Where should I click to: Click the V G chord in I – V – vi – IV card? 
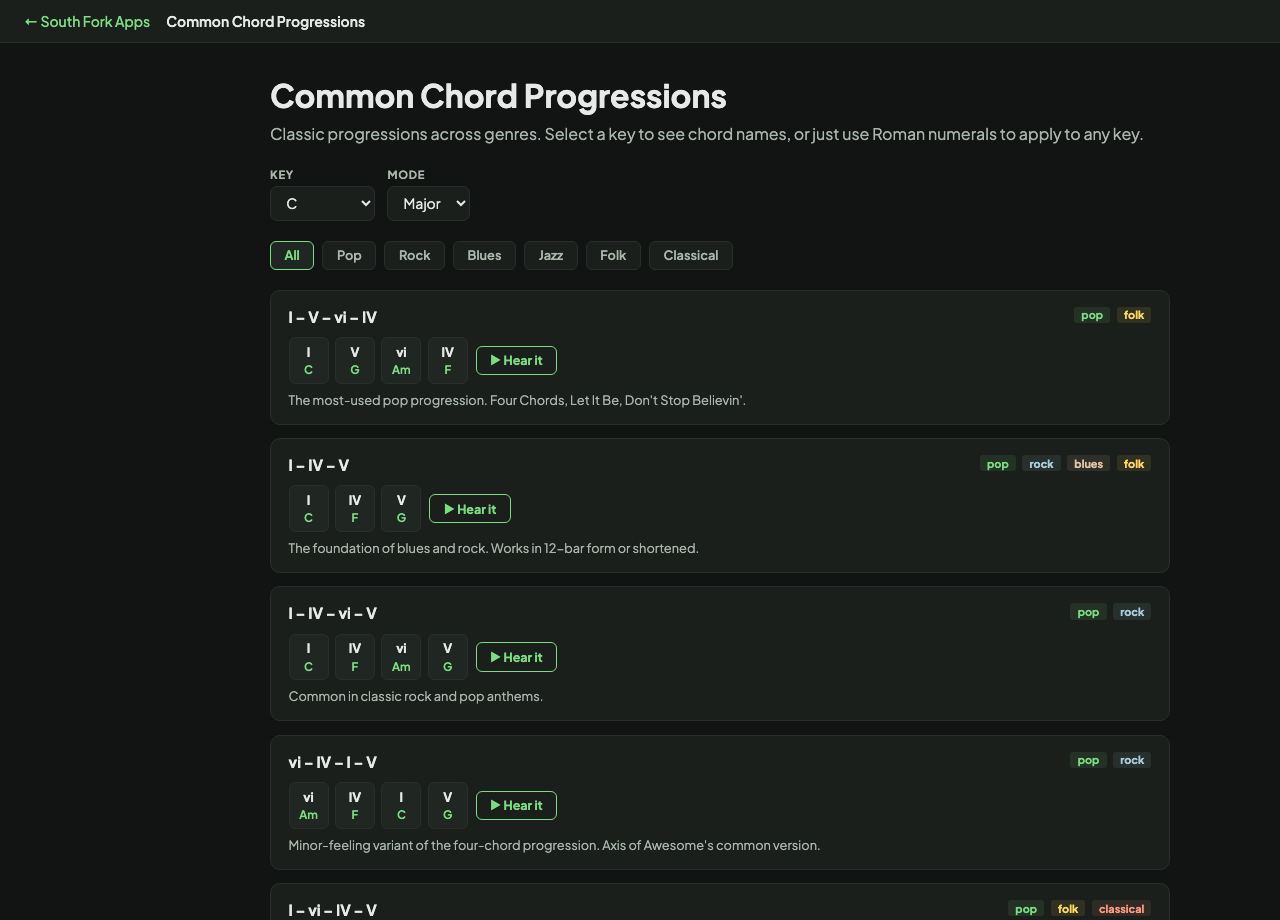pyautogui.click(x=355, y=361)
